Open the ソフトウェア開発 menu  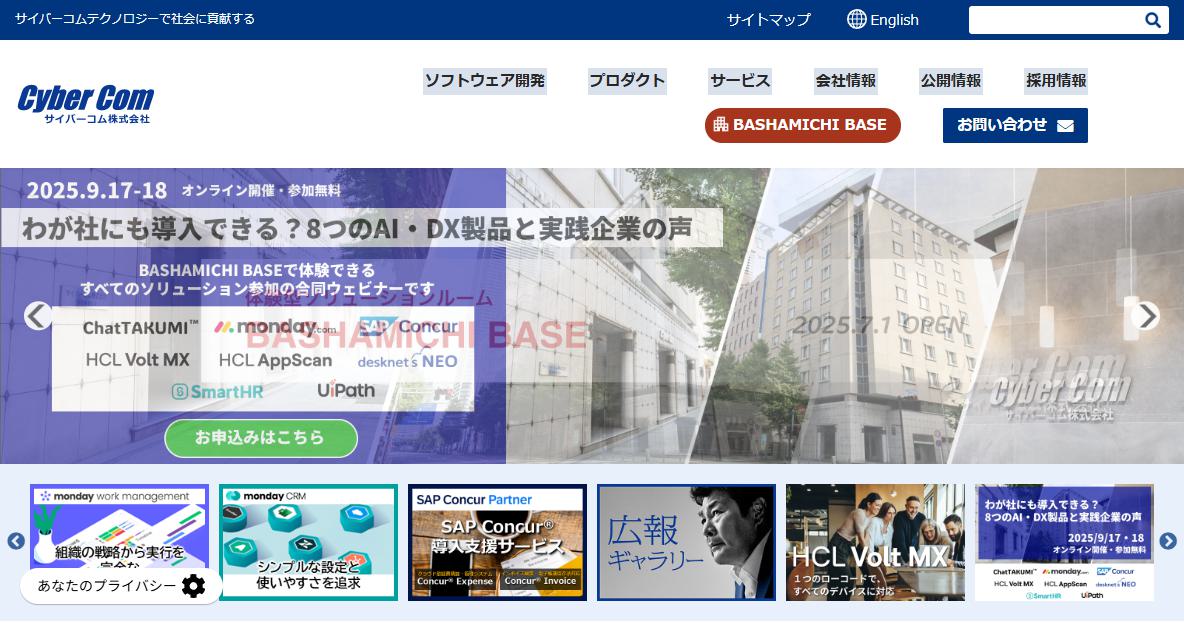[485, 80]
